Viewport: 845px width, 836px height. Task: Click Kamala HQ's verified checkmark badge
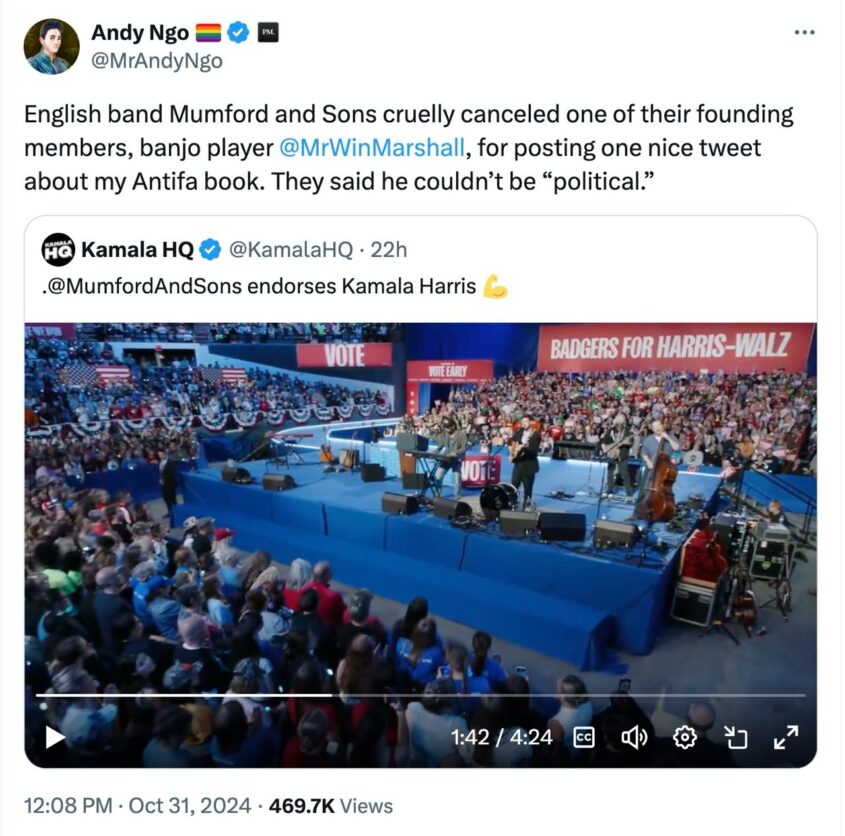click(x=210, y=250)
